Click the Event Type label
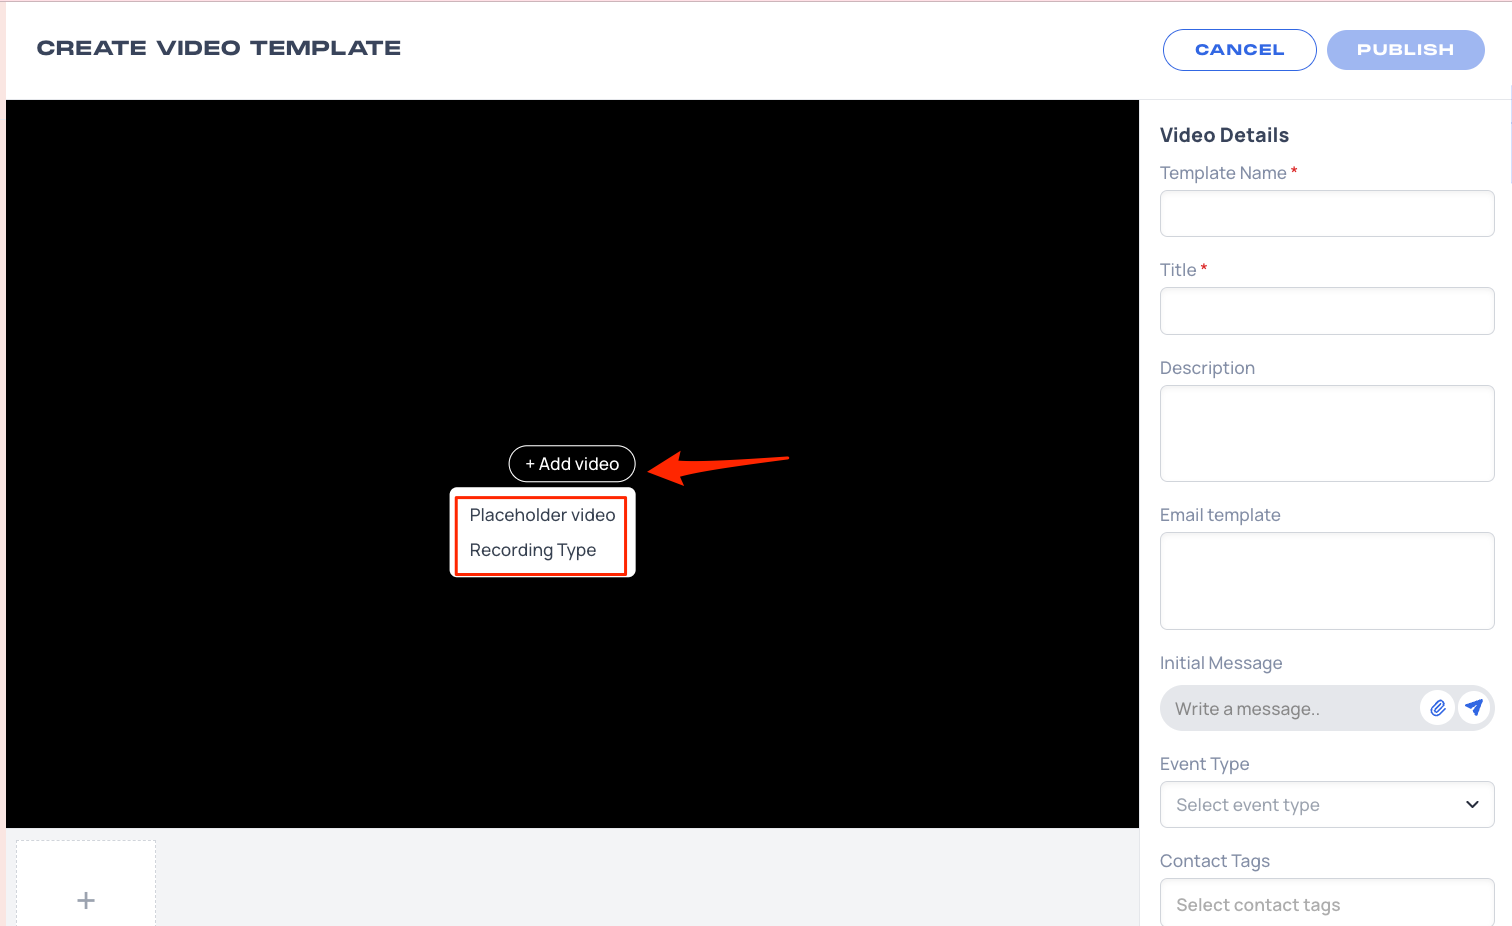Viewport: 1512px width, 926px height. point(1204,764)
